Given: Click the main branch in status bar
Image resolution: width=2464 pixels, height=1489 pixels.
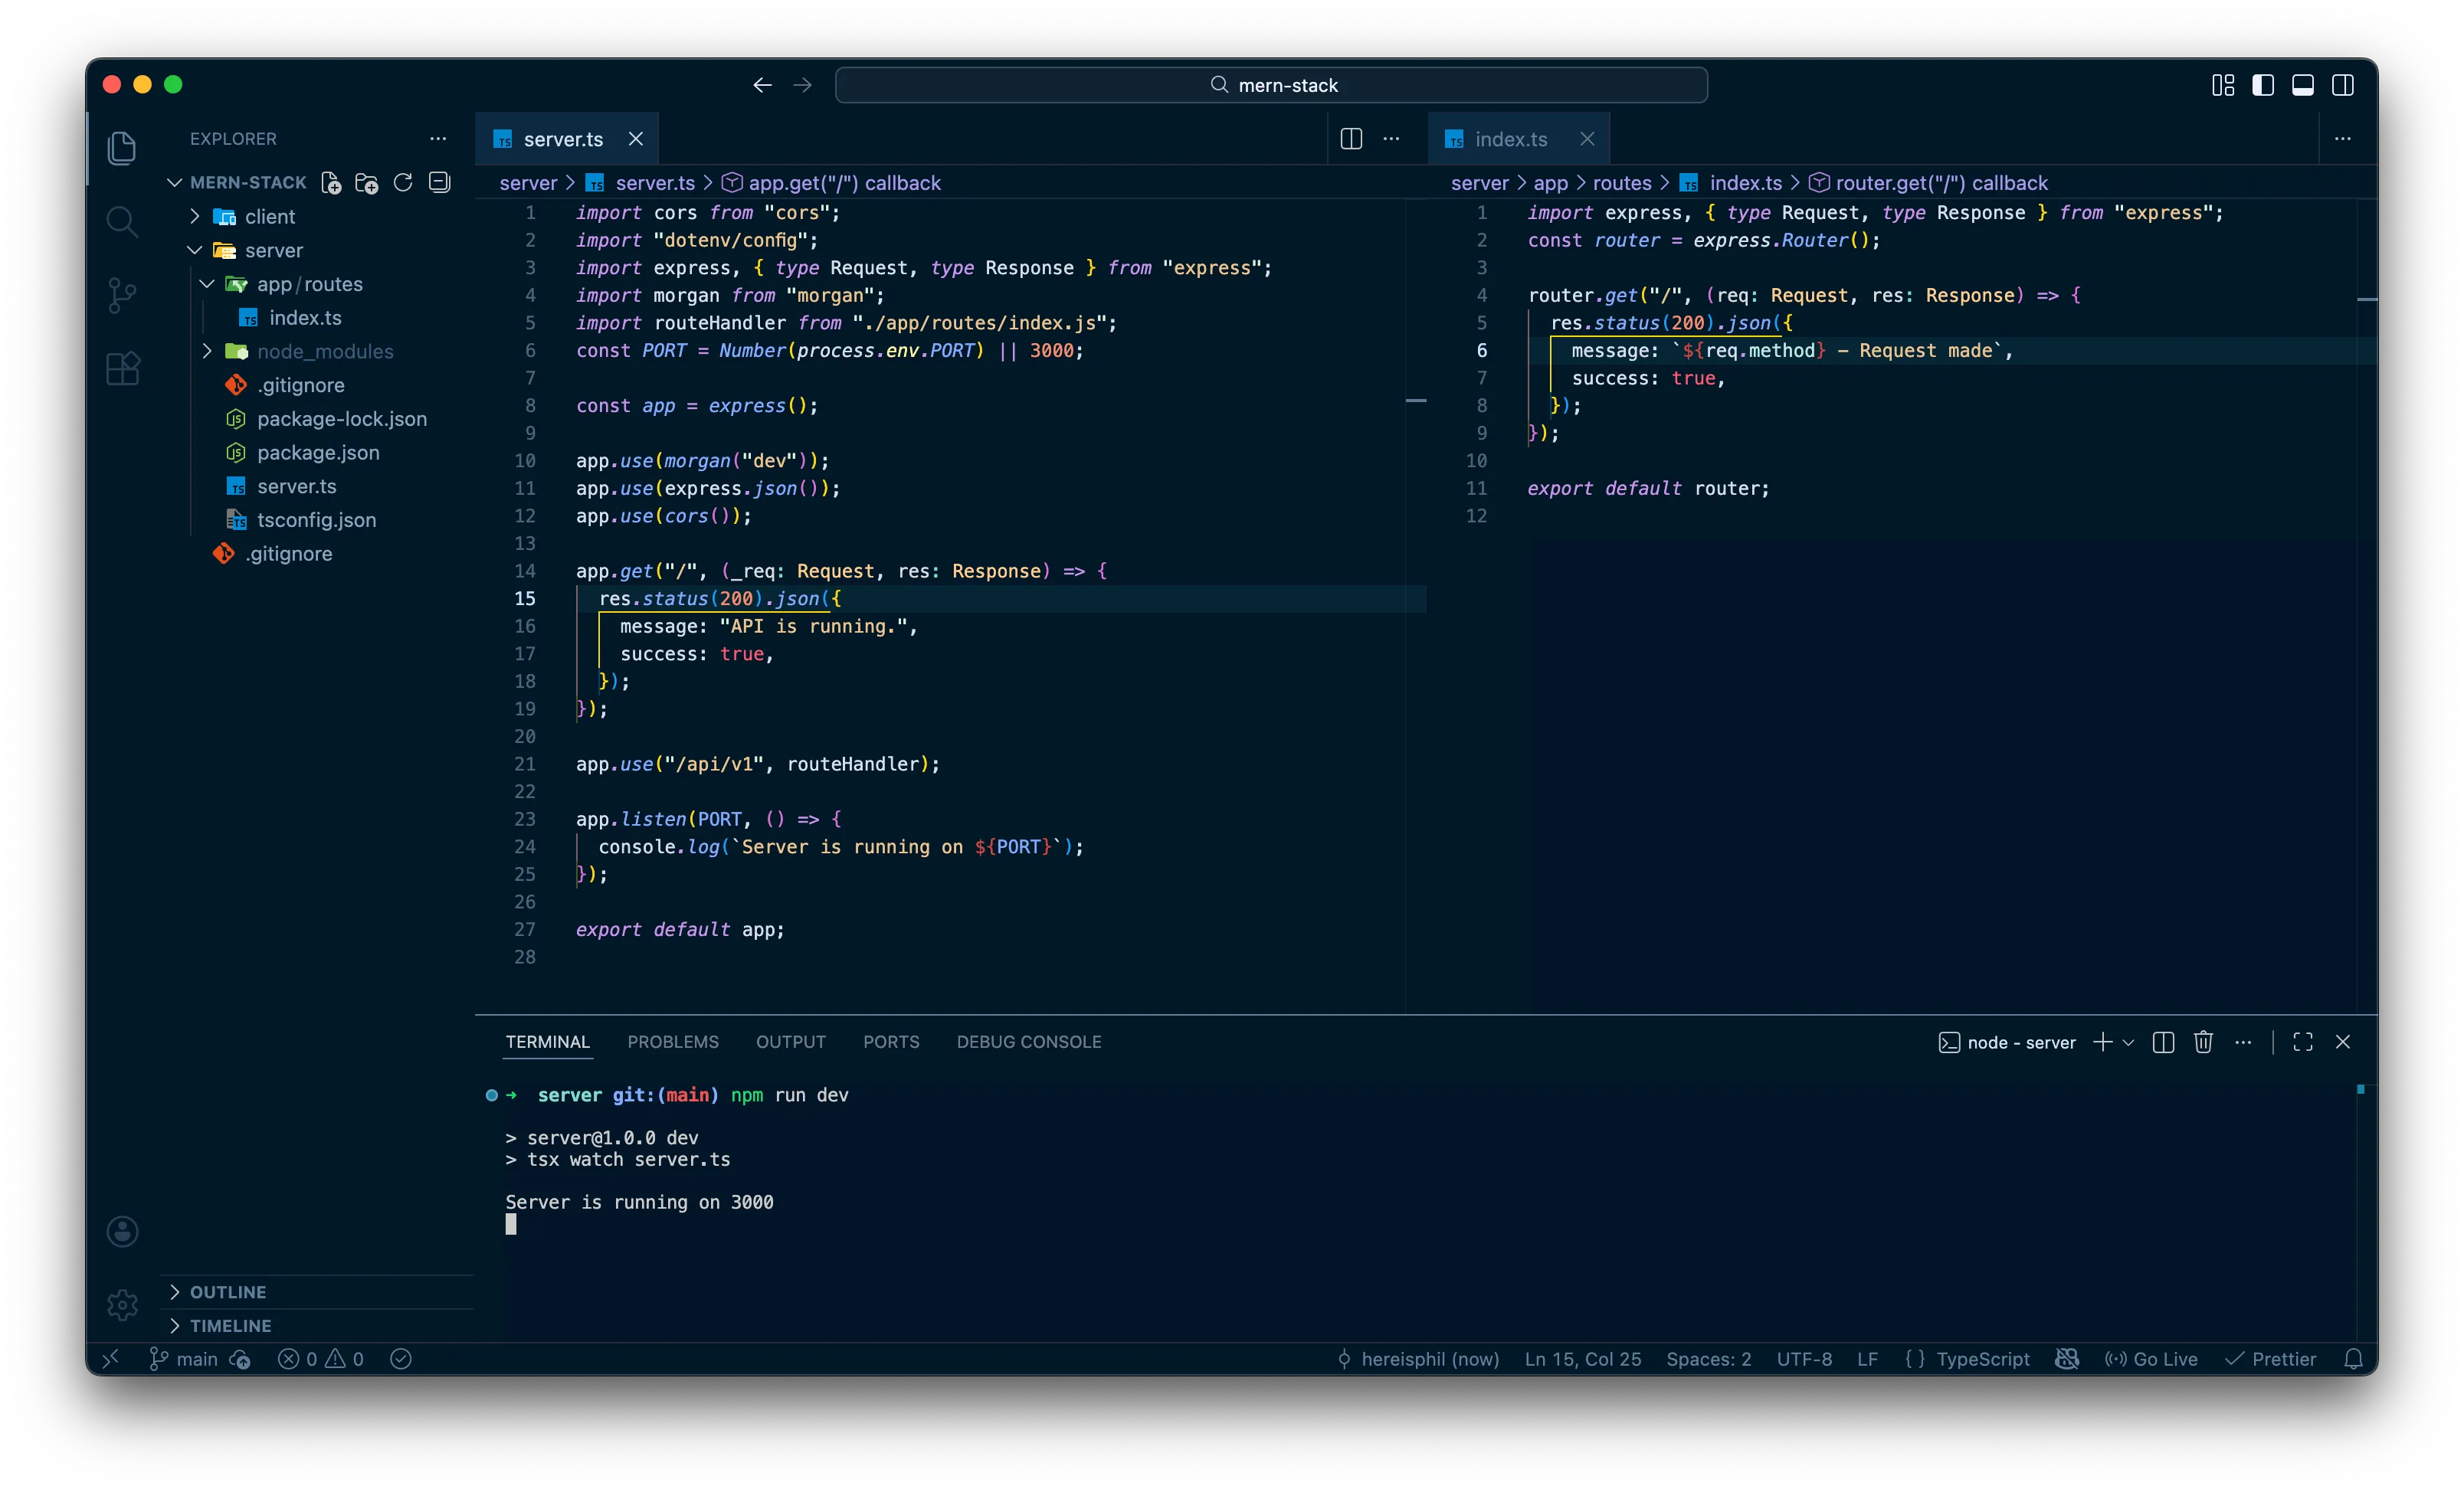Looking at the screenshot, I should pos(184,1359).
